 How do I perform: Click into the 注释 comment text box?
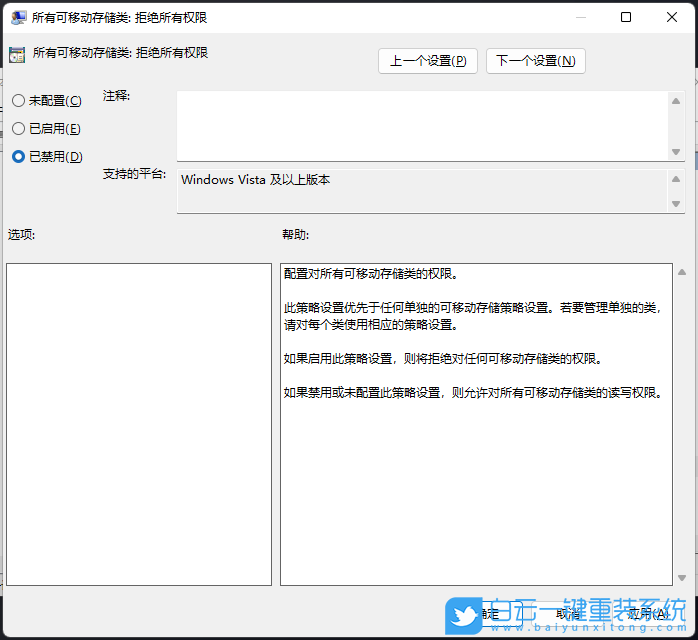(422, 126)
